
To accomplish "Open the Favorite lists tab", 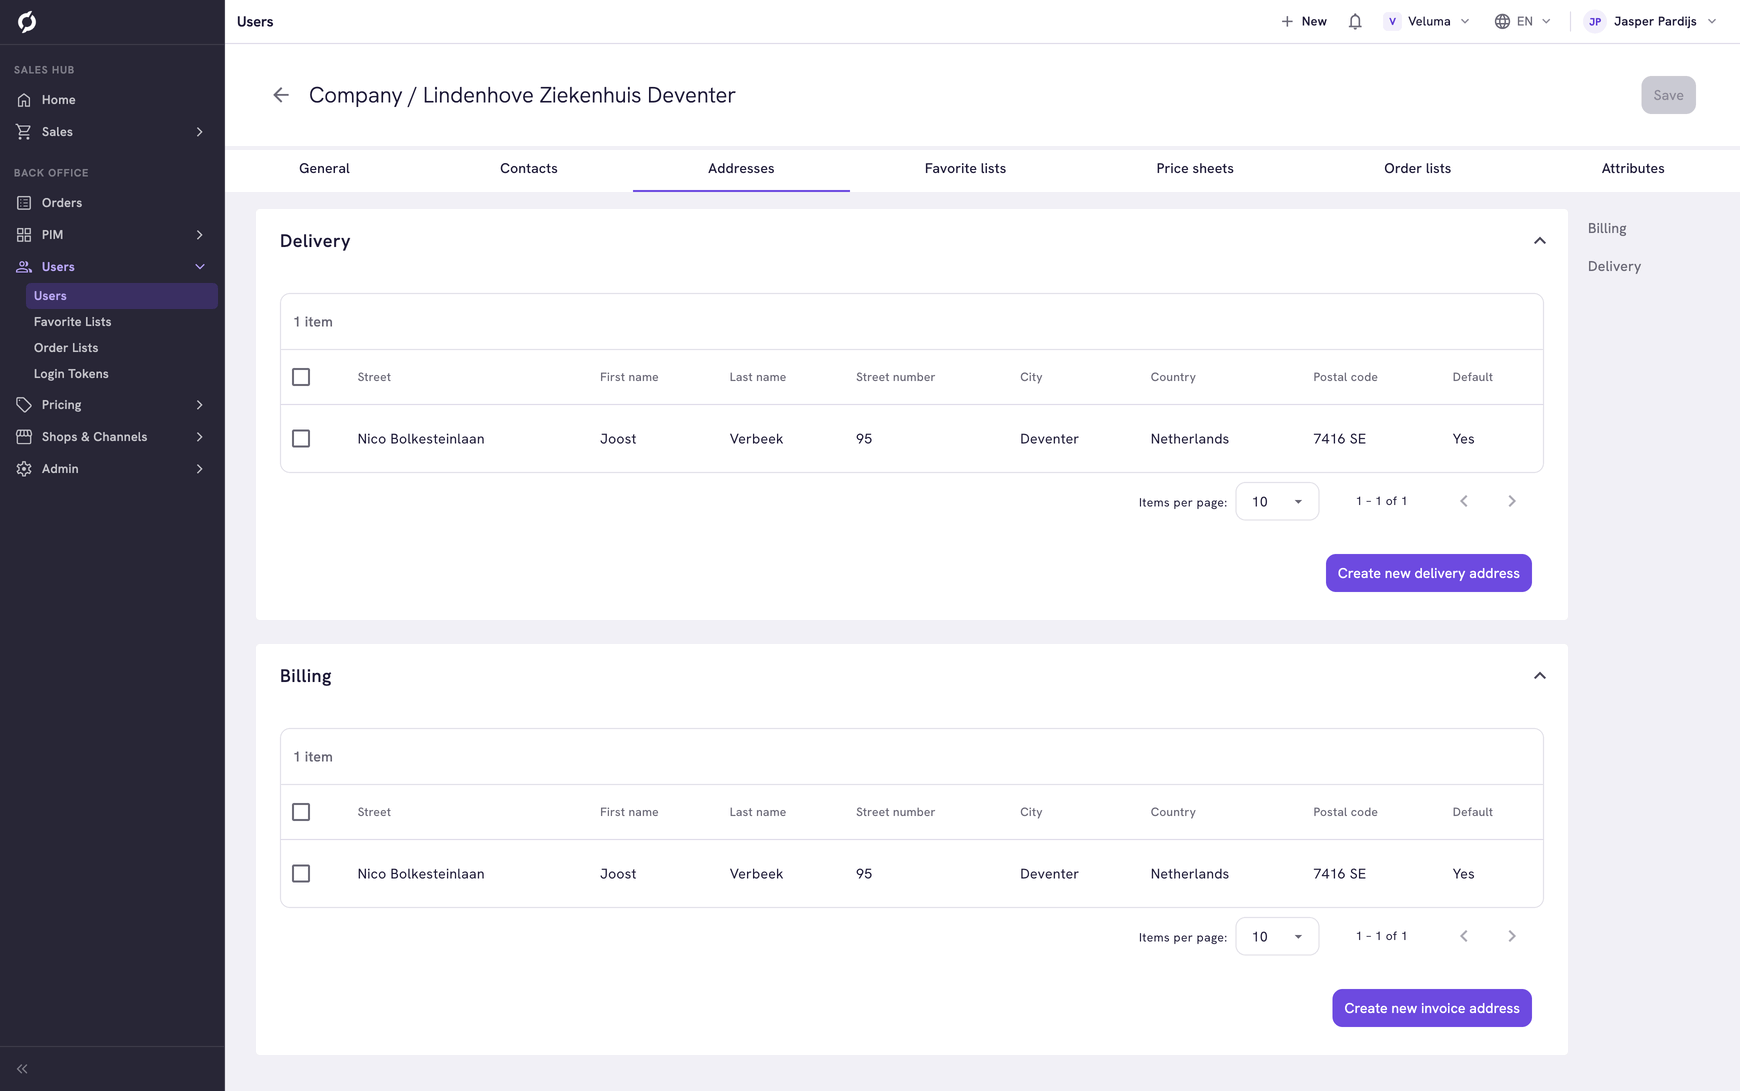I will pyautogui.click(x=965, y=169).
